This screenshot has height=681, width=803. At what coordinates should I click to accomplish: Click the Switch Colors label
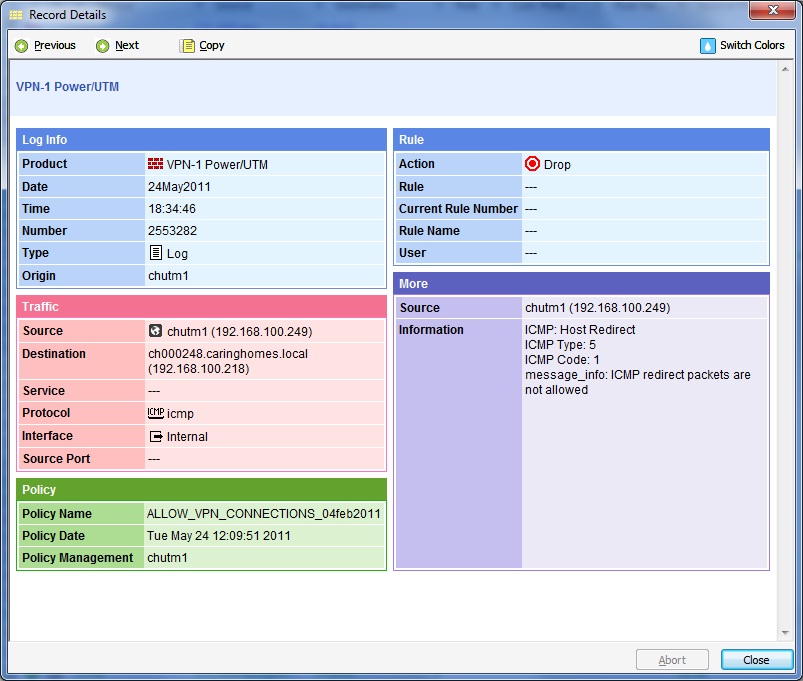click(x=752, y=45)
